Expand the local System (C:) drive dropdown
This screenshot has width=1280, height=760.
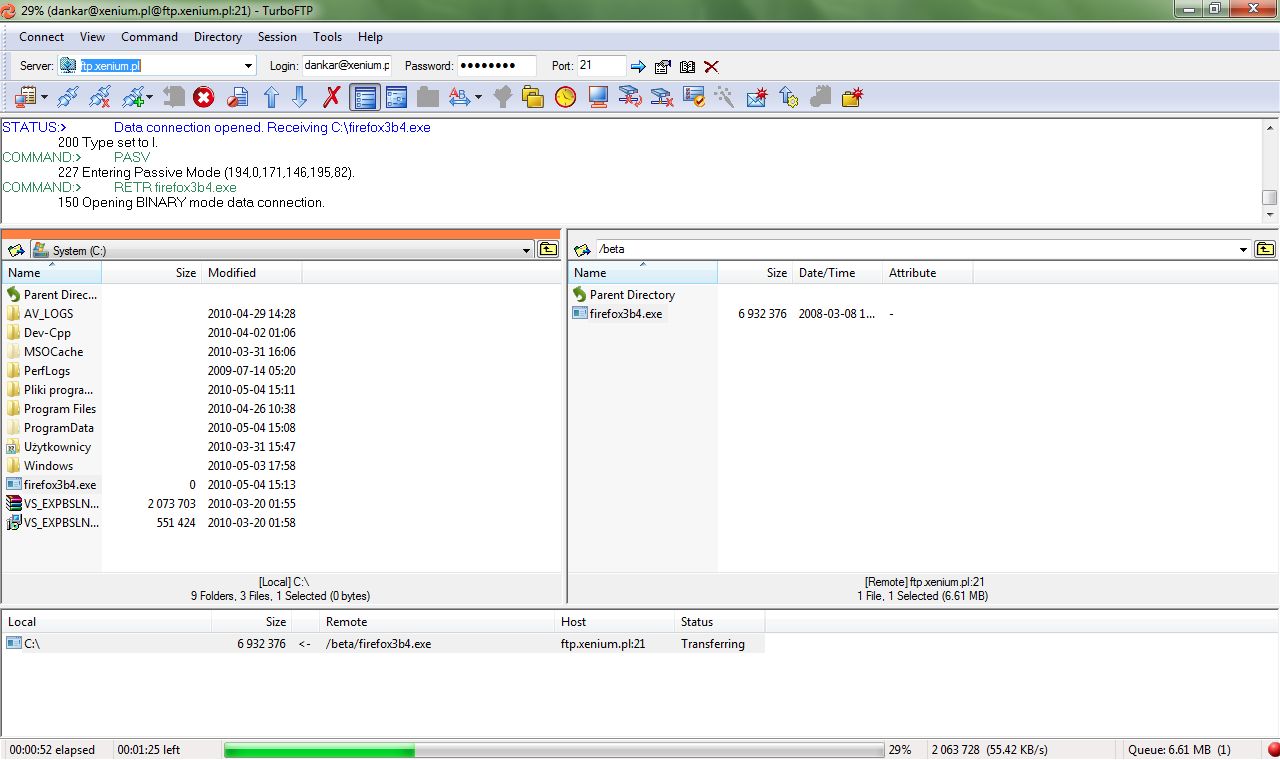coord(527,250)
